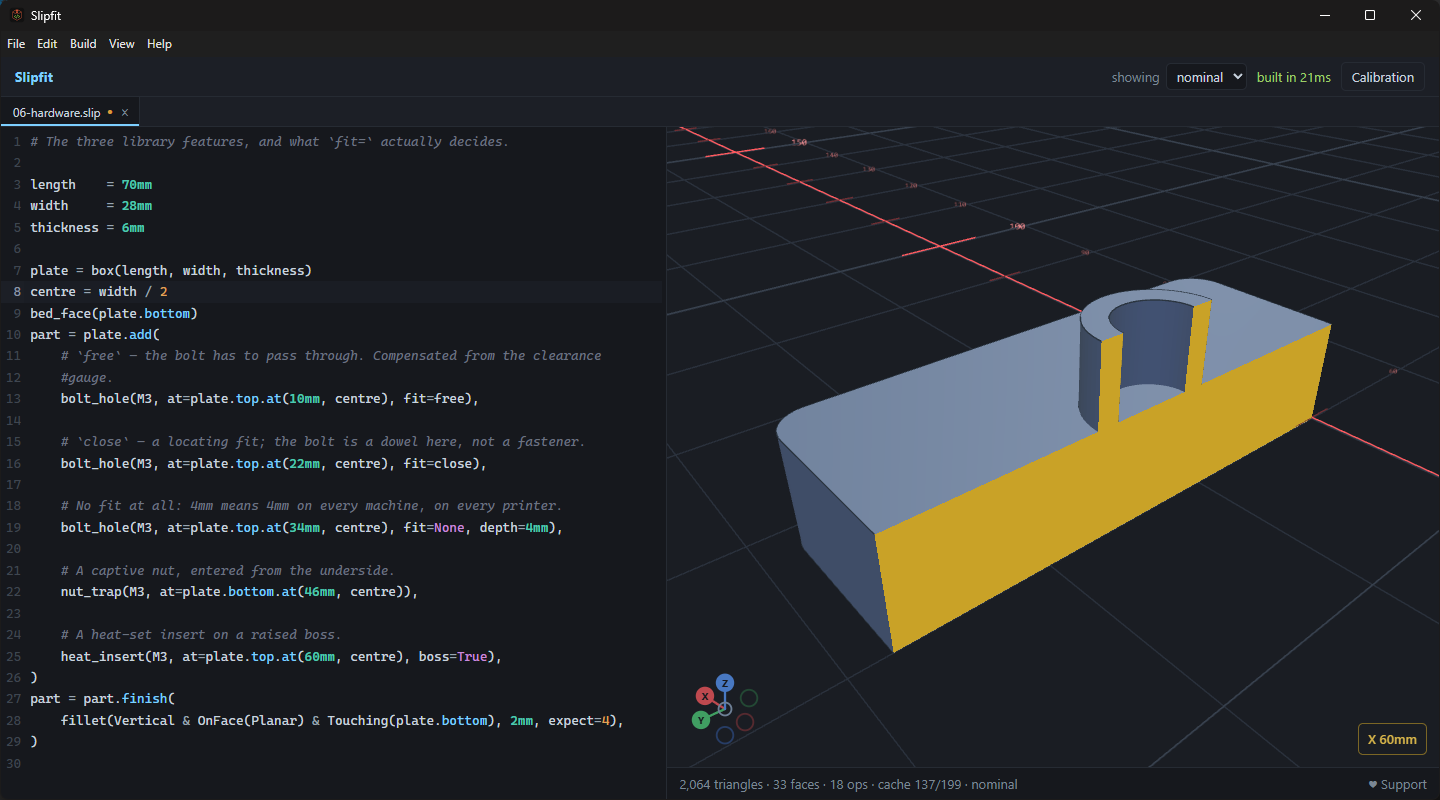The image size is (1440, 800).
Task: Open the Build menu
Action: tap(83, 44)
